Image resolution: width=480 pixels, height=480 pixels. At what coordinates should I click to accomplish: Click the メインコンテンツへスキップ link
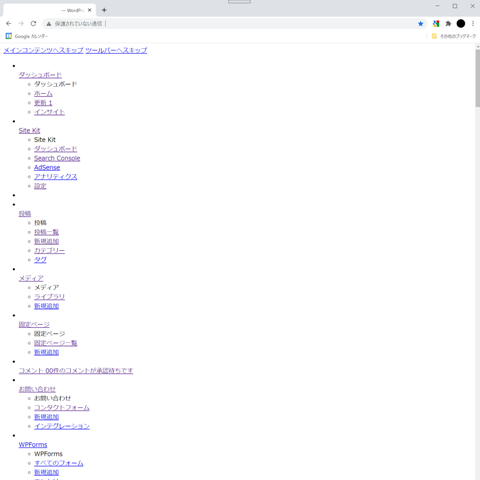43,50
